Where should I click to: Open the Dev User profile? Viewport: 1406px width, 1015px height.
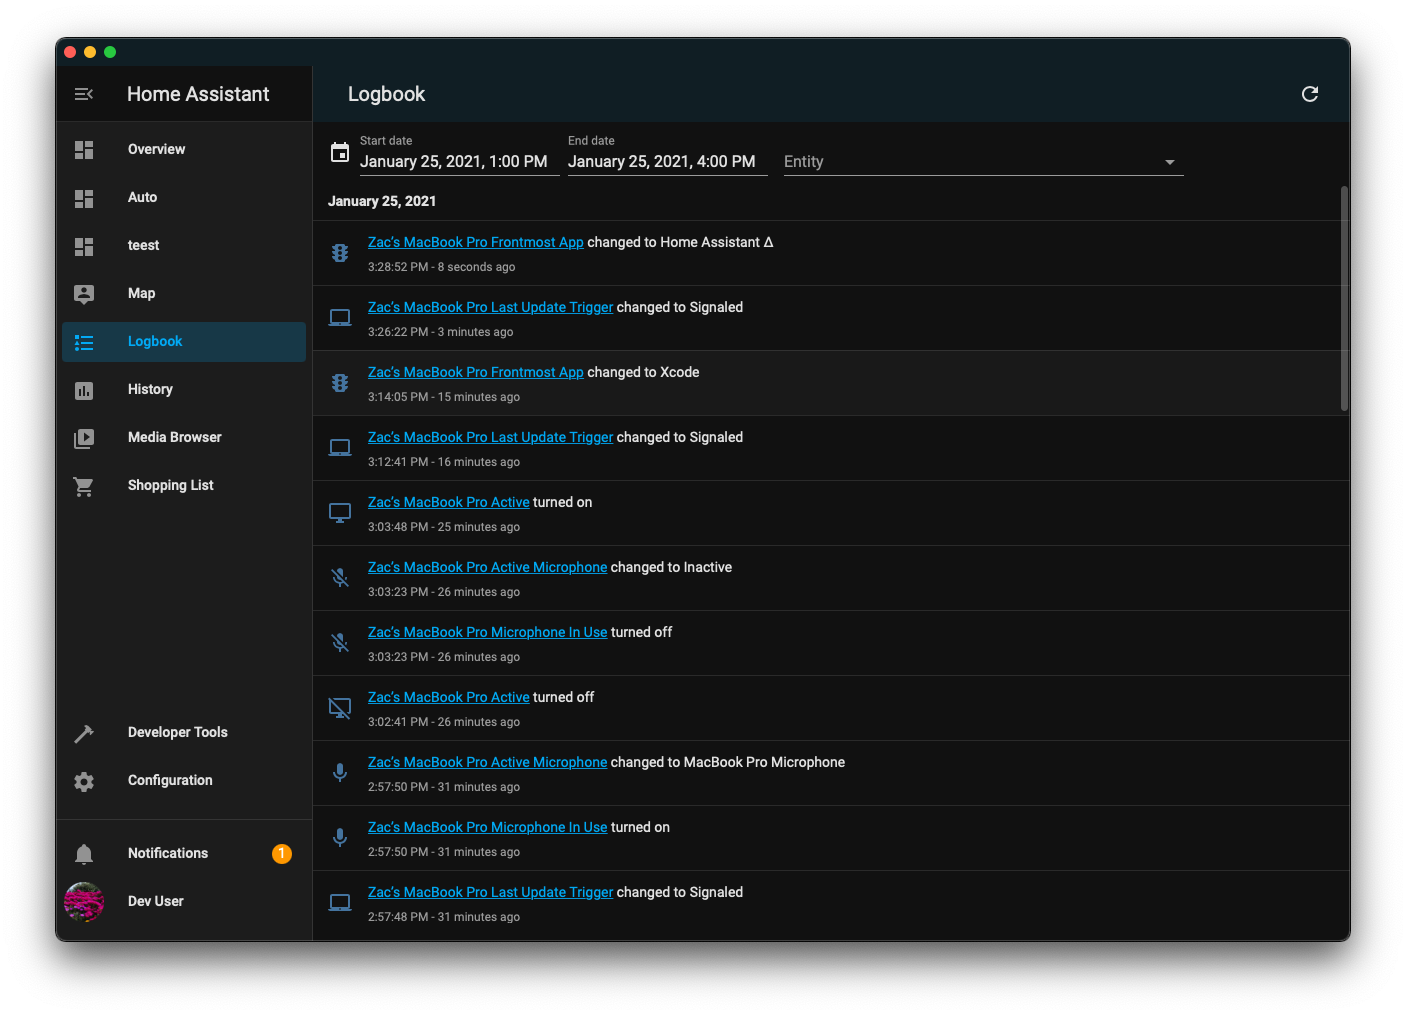pyautogui.click(x=184, y=902)
